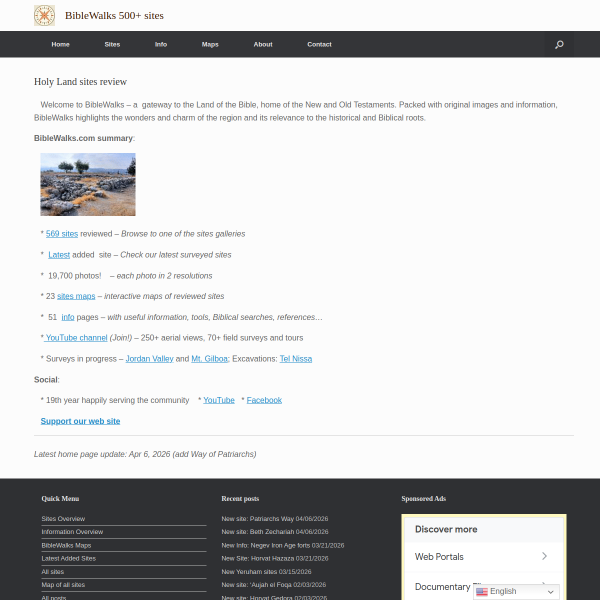Open the Info menu item
This screenshot has width=600, height=600.
(161, 45)
